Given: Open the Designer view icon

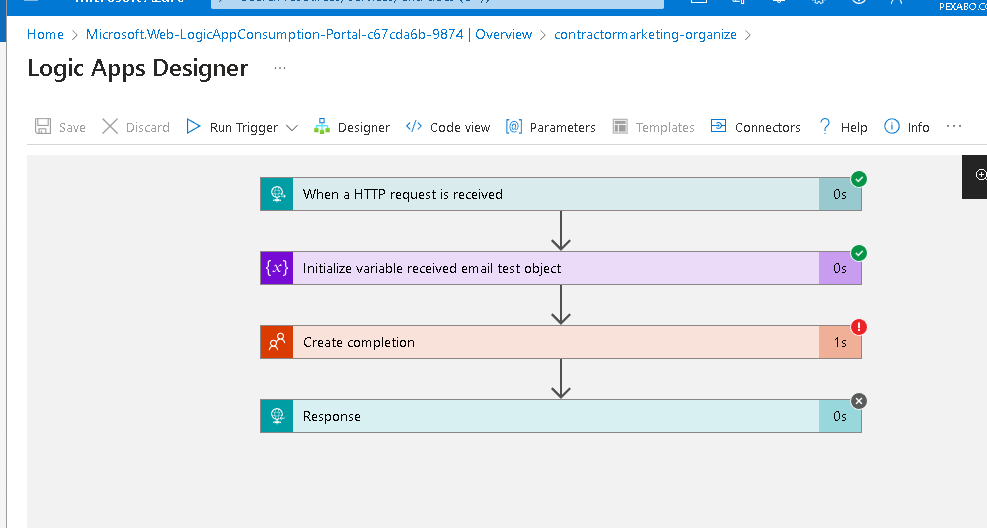Looking at the screenshot, I should coord(322,126).
